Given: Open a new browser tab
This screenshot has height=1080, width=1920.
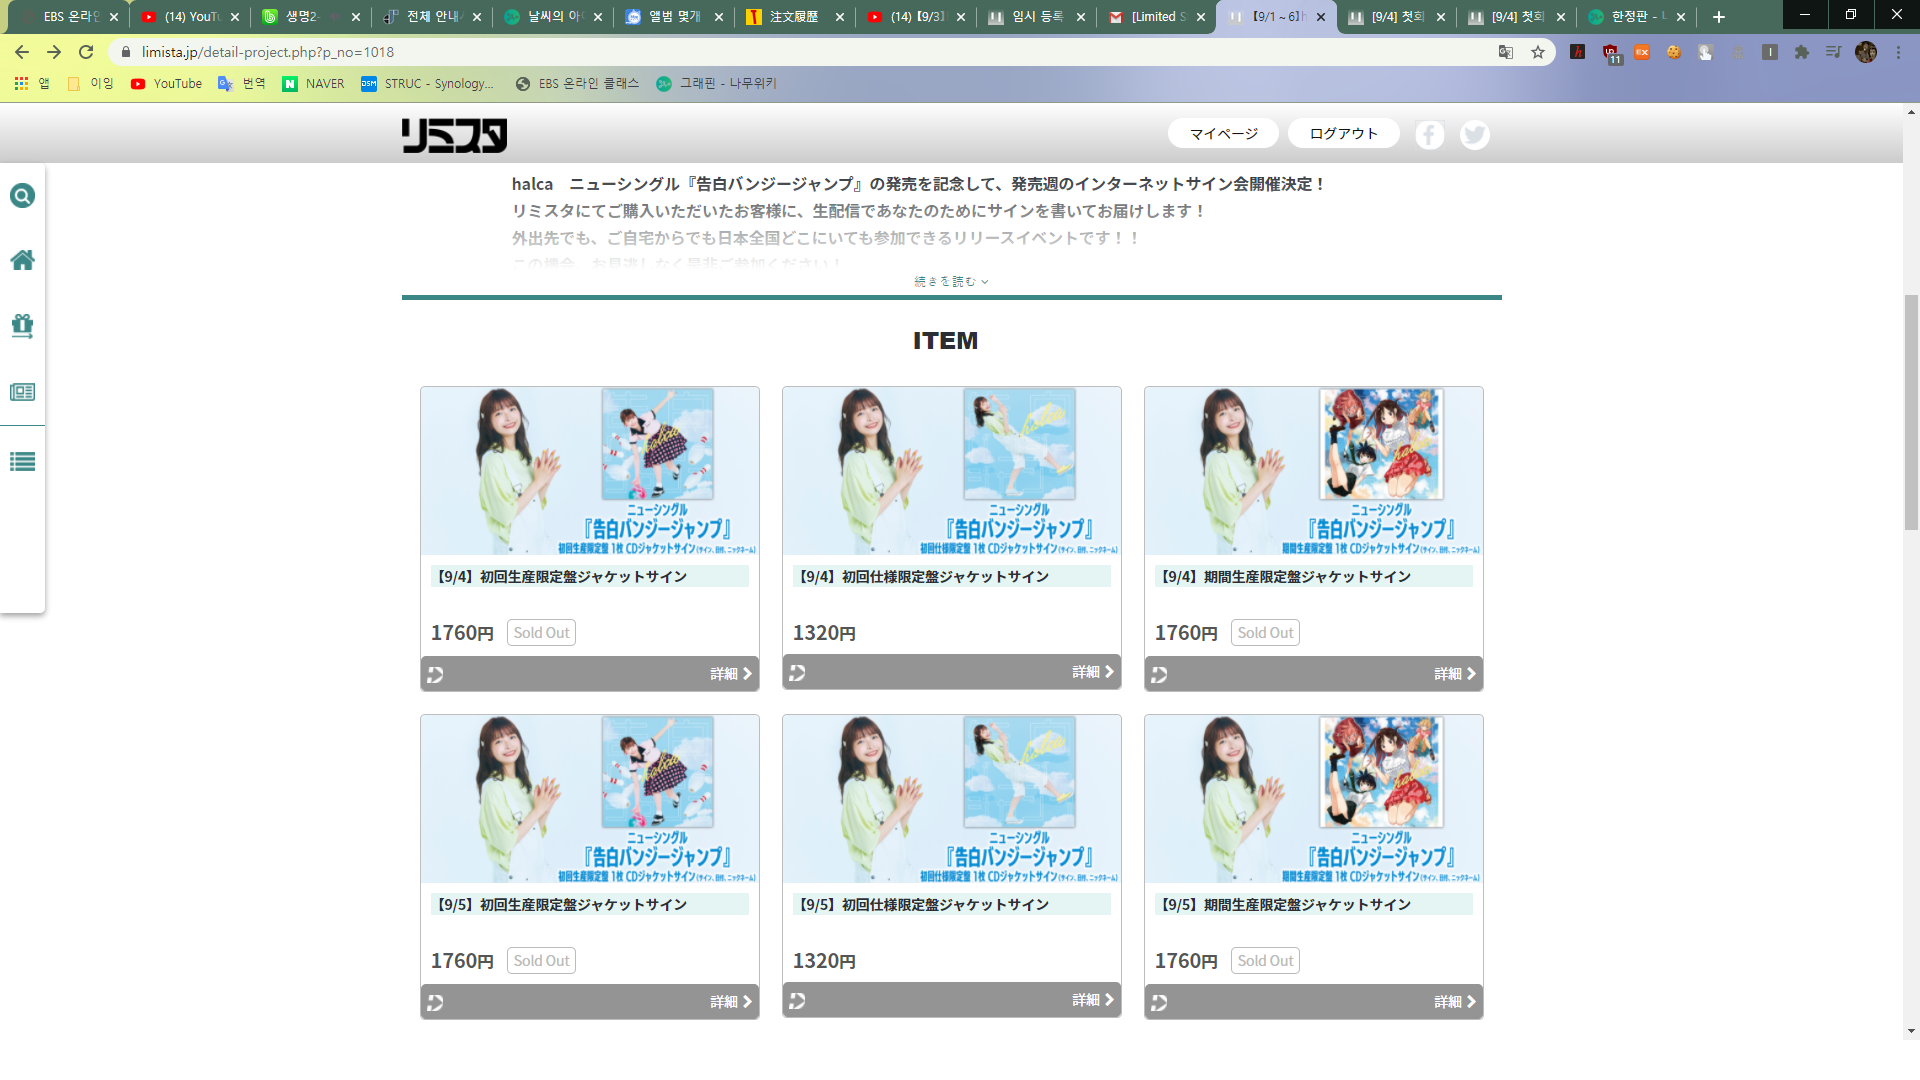Looking at the screenshot, I should point(1719,17).
